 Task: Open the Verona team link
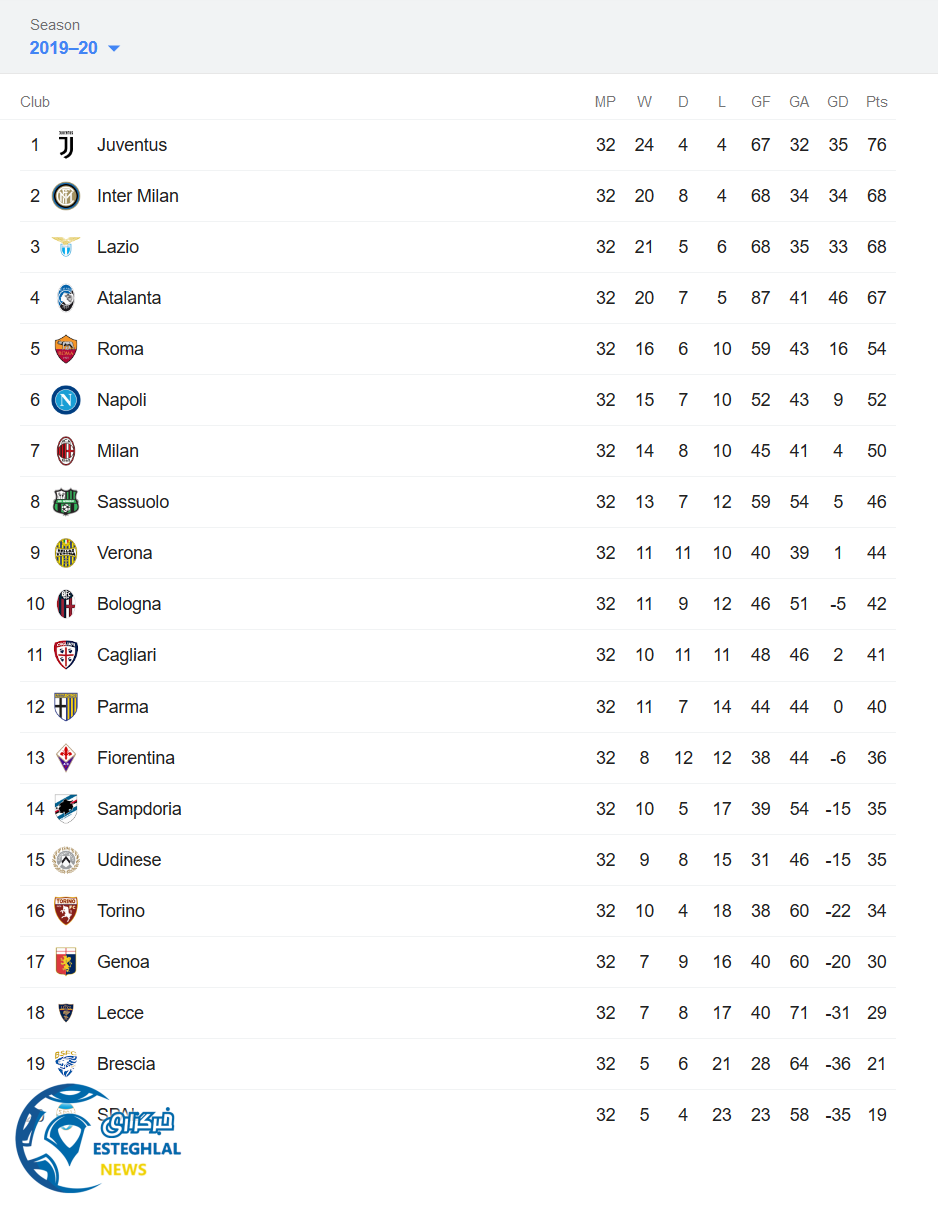pos(124,553)
